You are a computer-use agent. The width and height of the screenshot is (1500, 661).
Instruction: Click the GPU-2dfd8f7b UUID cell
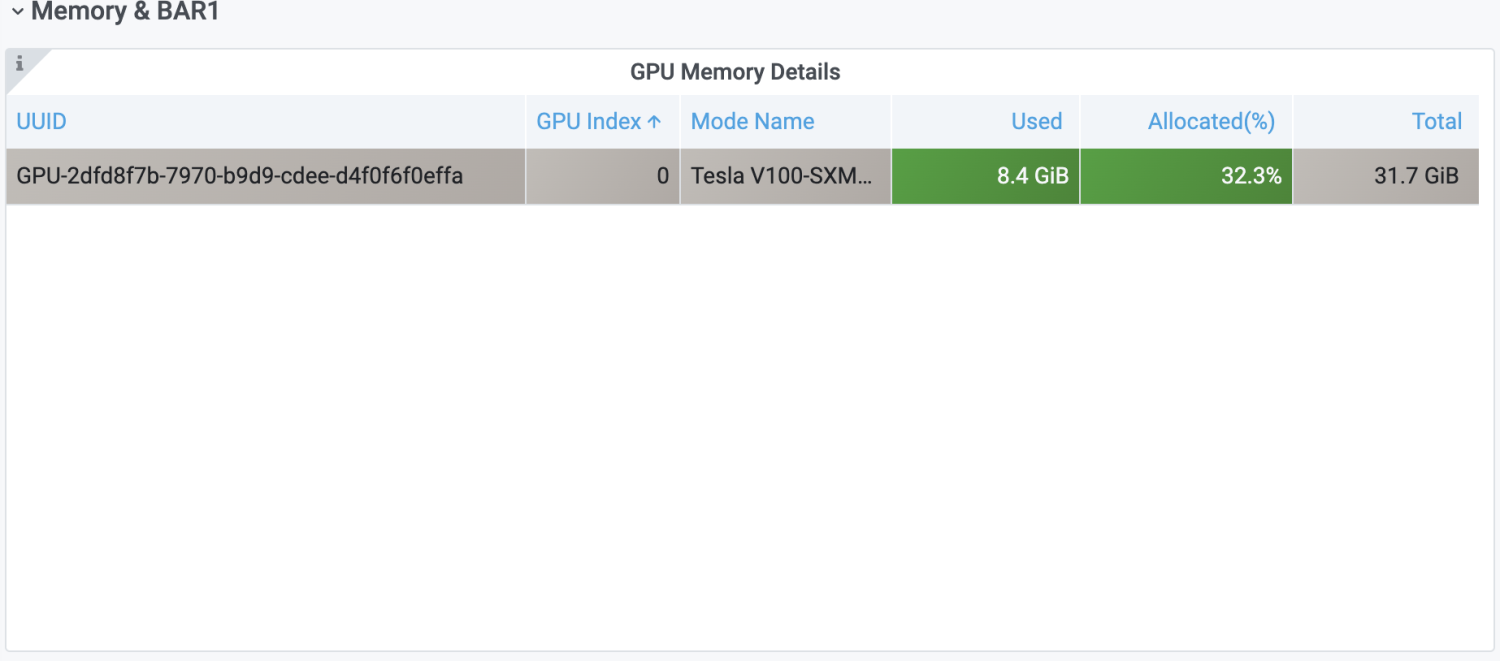(x=240, y=176)
